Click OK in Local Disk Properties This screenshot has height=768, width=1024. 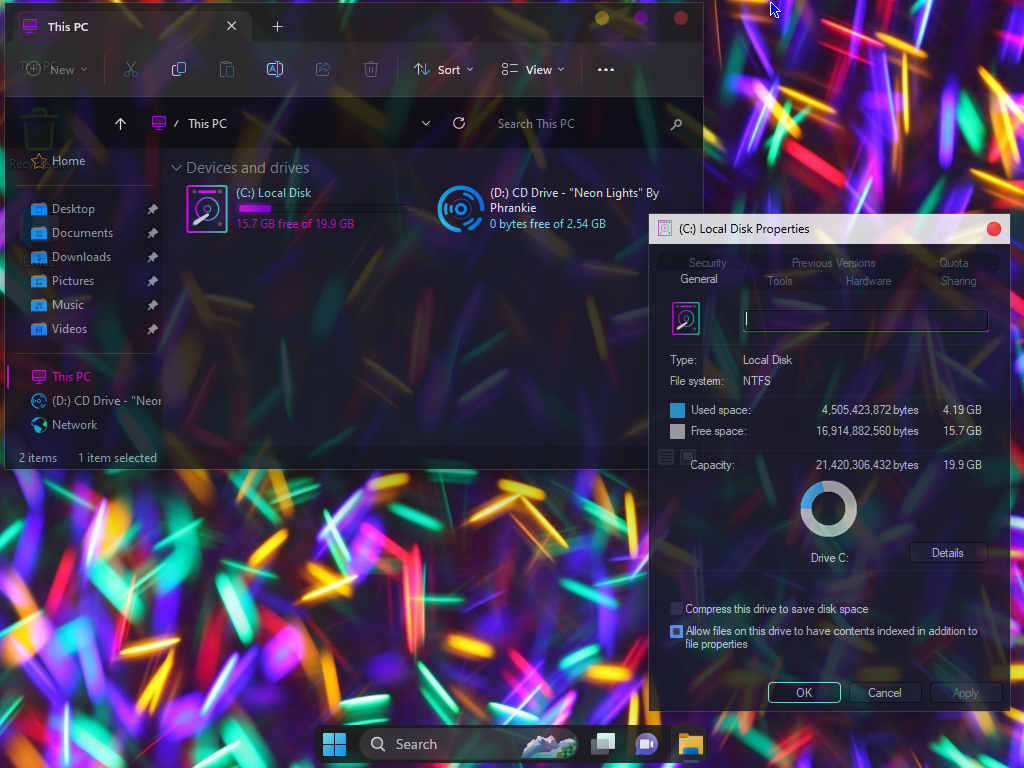804,692
